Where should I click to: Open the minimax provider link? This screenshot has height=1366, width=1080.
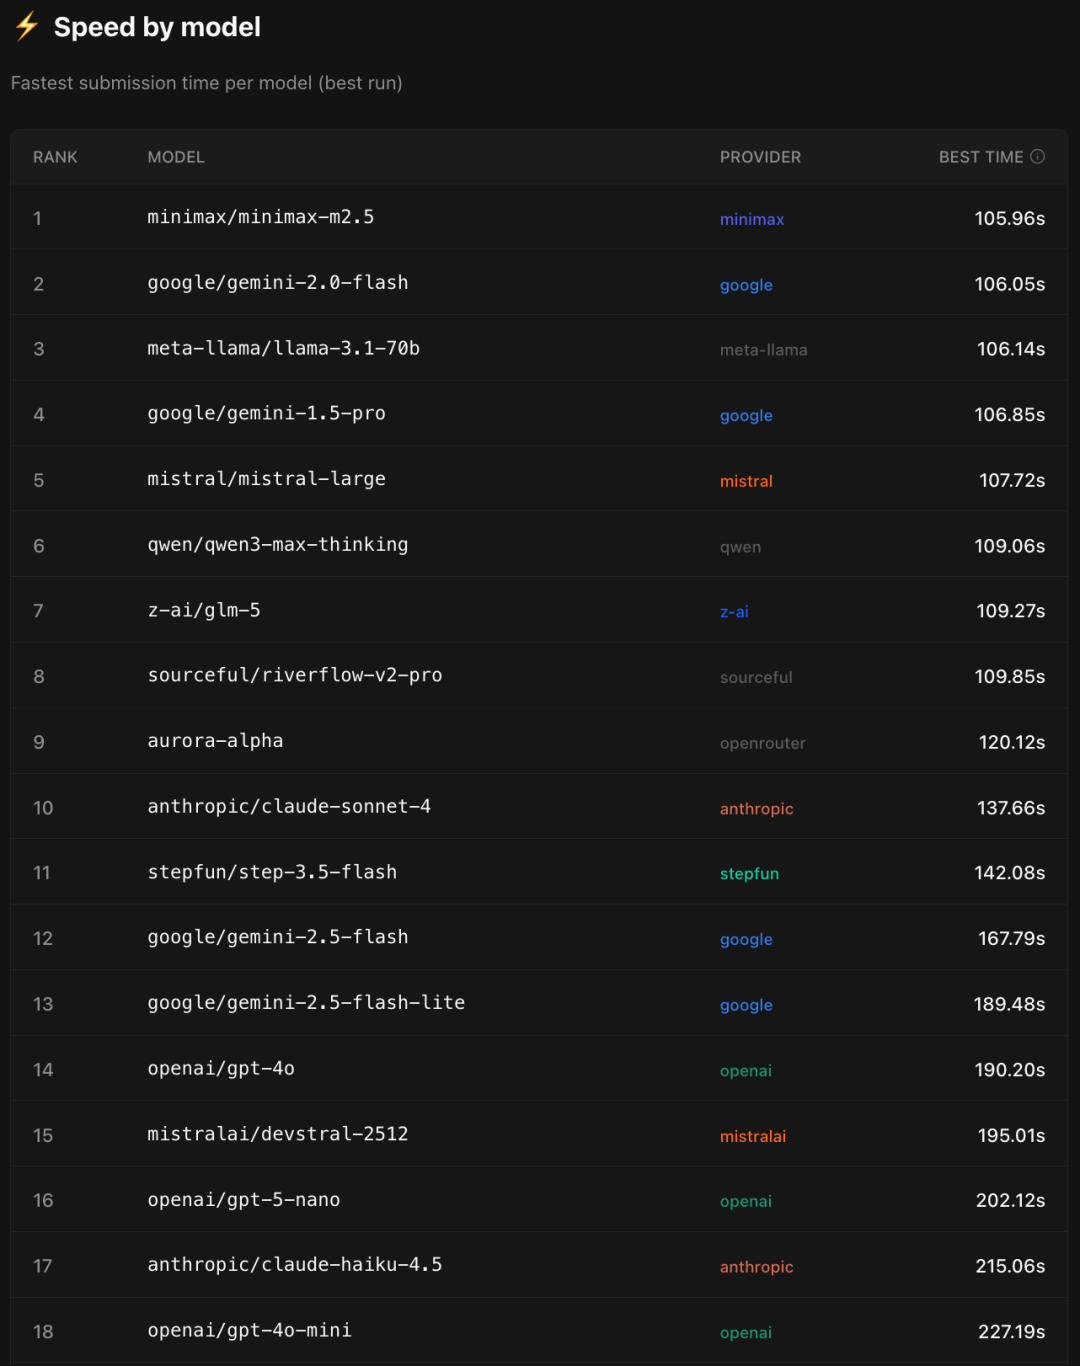click(752, 219)
